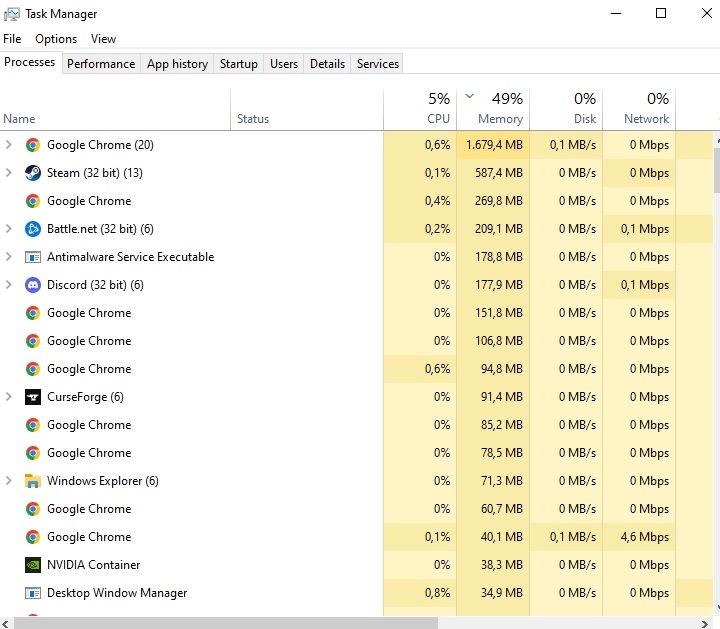Click the Desktop Window Manager icon
The width and height of the screenshot is (720, 629).
(x=33, y=593)
